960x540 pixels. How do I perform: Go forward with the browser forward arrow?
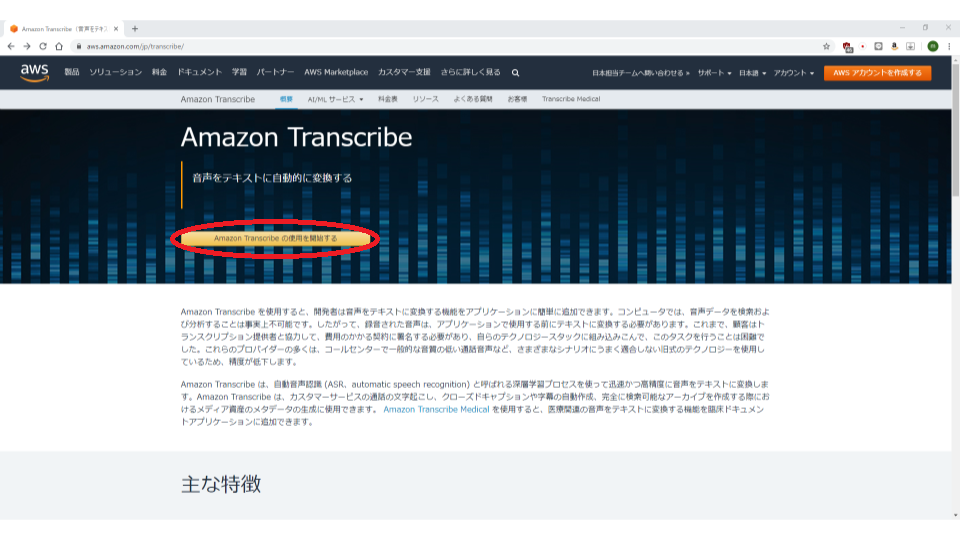27,46
